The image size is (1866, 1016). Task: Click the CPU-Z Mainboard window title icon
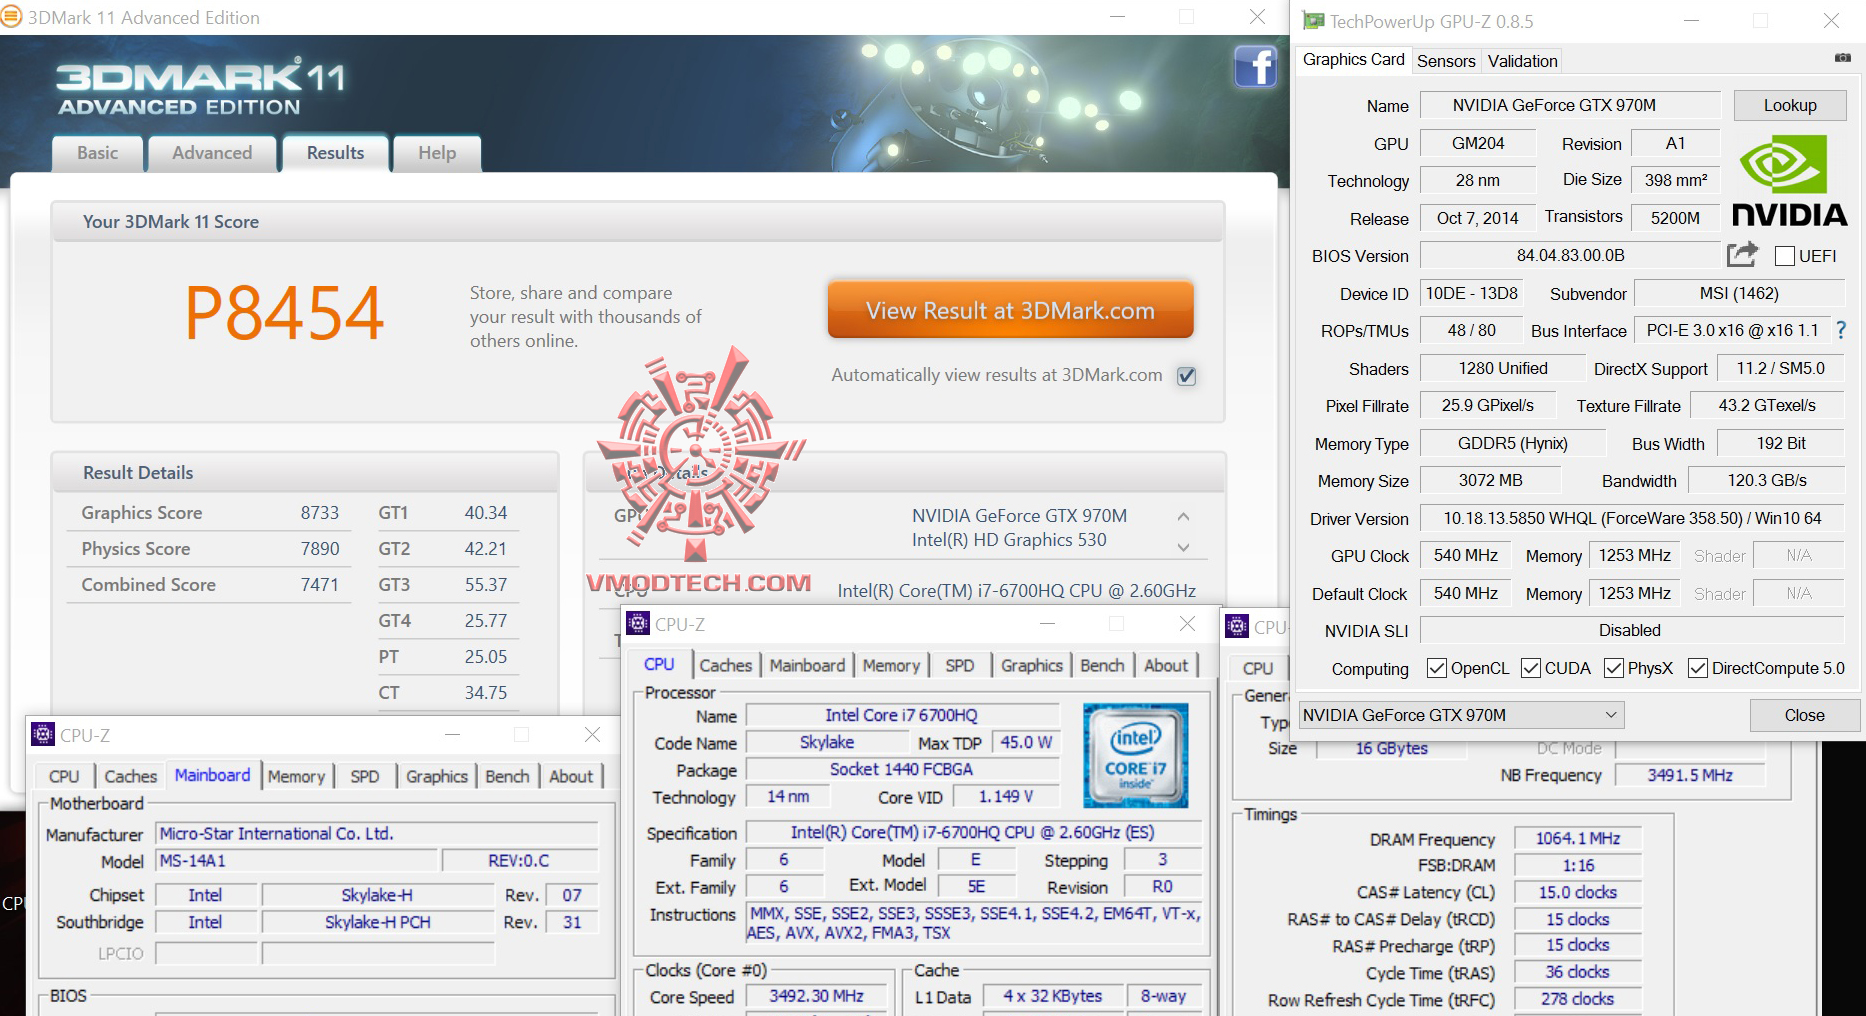click(43, 734)
